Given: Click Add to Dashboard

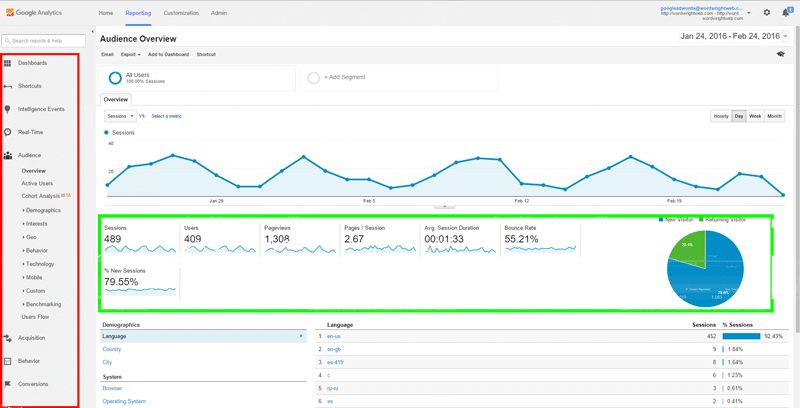Looking at the screenshot, I should click(x=168, y=55).
